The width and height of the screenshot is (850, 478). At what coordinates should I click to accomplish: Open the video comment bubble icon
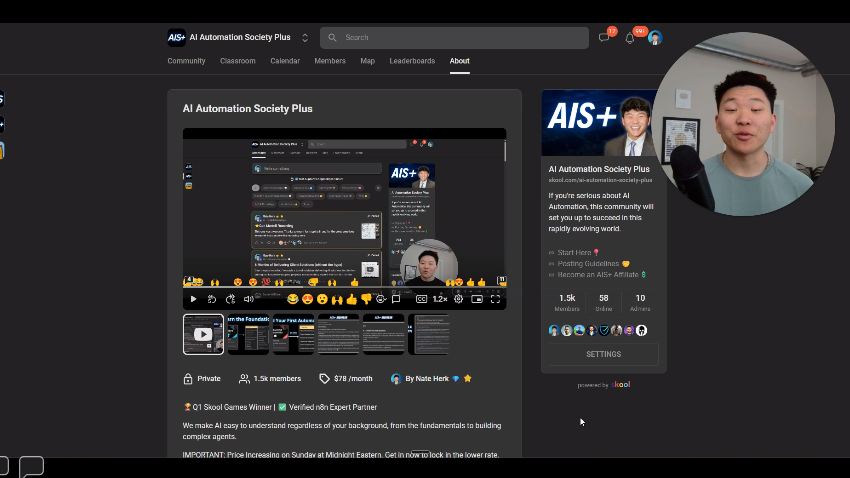[x=396, y=299]
